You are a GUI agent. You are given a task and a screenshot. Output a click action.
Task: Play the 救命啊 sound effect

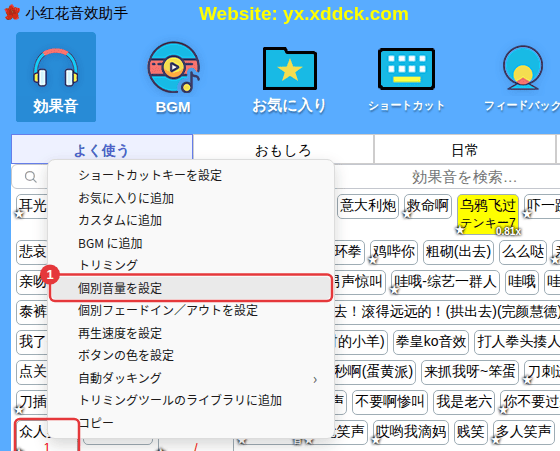point(428,206)
